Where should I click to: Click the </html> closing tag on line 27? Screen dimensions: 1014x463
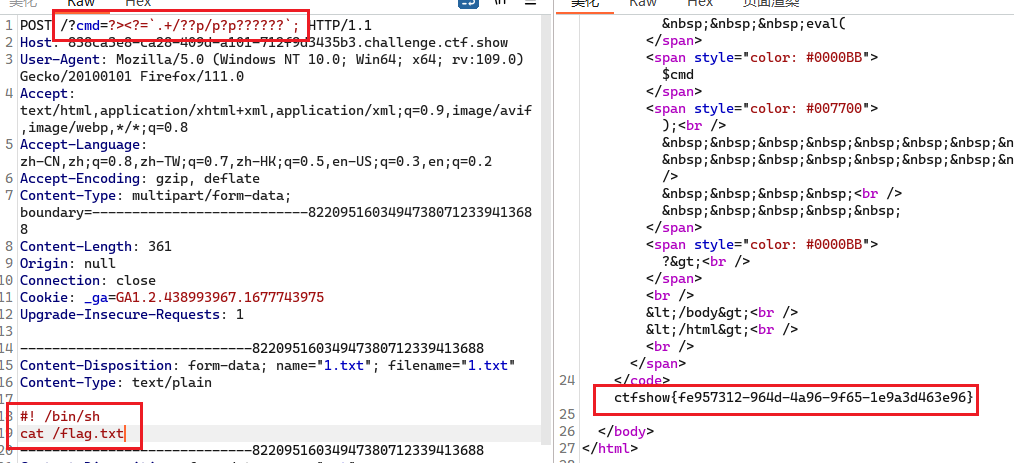pos(610,447)
